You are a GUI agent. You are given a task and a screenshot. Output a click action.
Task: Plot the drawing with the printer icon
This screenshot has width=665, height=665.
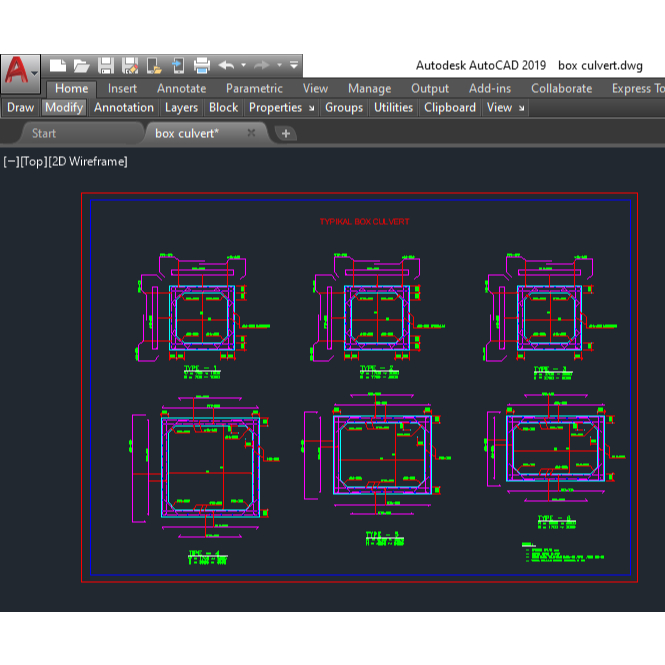(201, 66)
